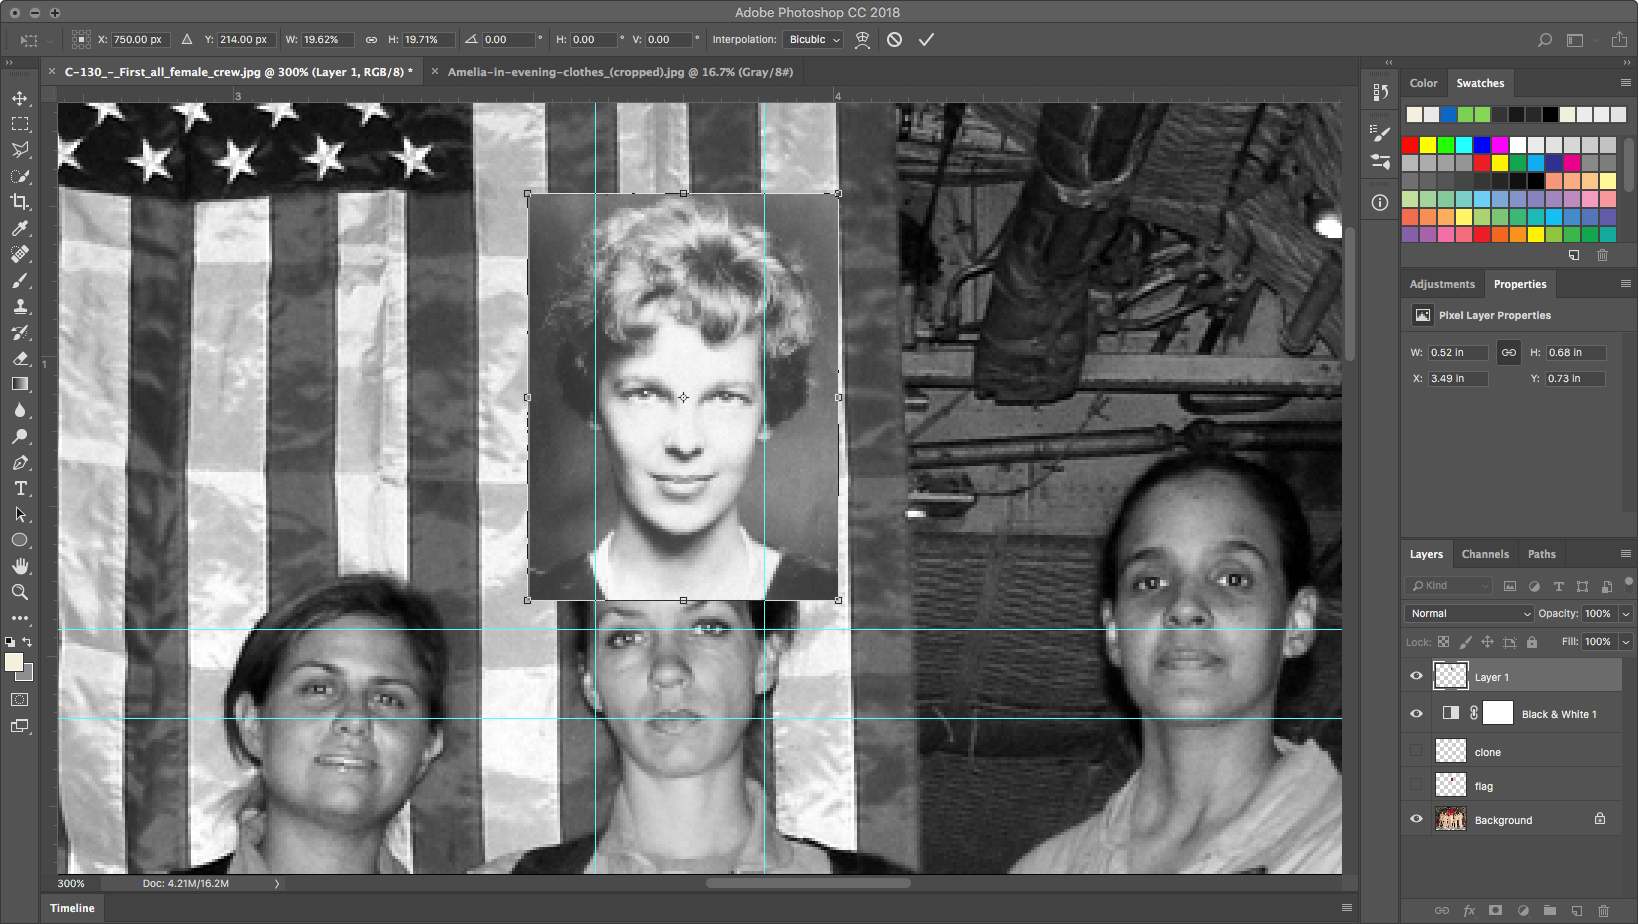
Task: Open the blend mode Normal dropdown
Action: tap(1468, 613)
